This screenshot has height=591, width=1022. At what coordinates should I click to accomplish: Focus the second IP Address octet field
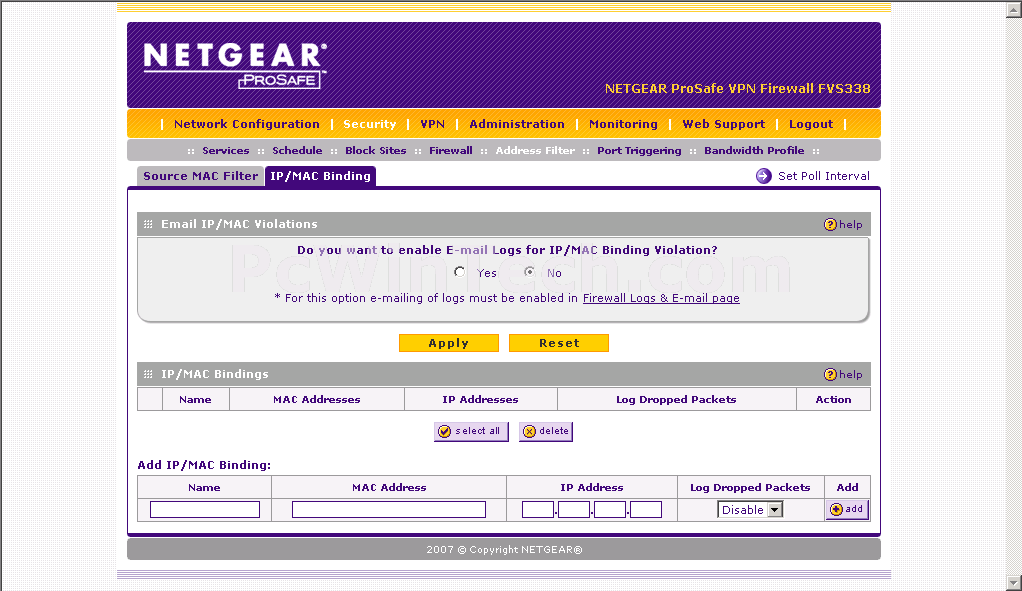[574, 510]
